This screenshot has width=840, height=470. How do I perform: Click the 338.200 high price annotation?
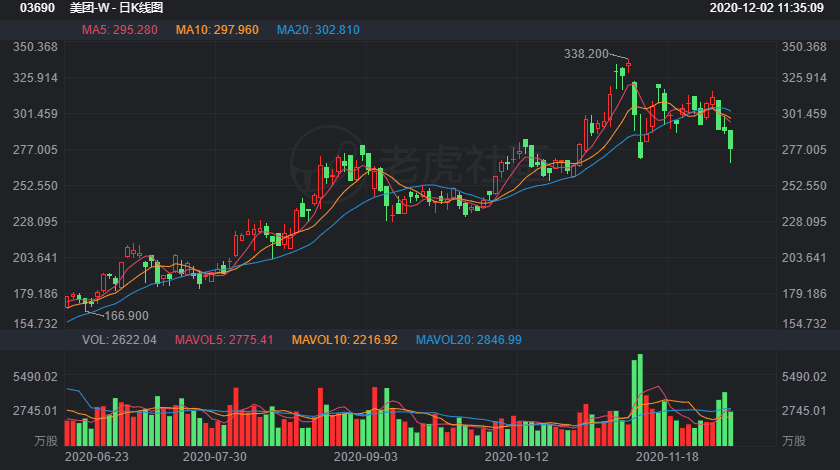click(x=586, y=54)
